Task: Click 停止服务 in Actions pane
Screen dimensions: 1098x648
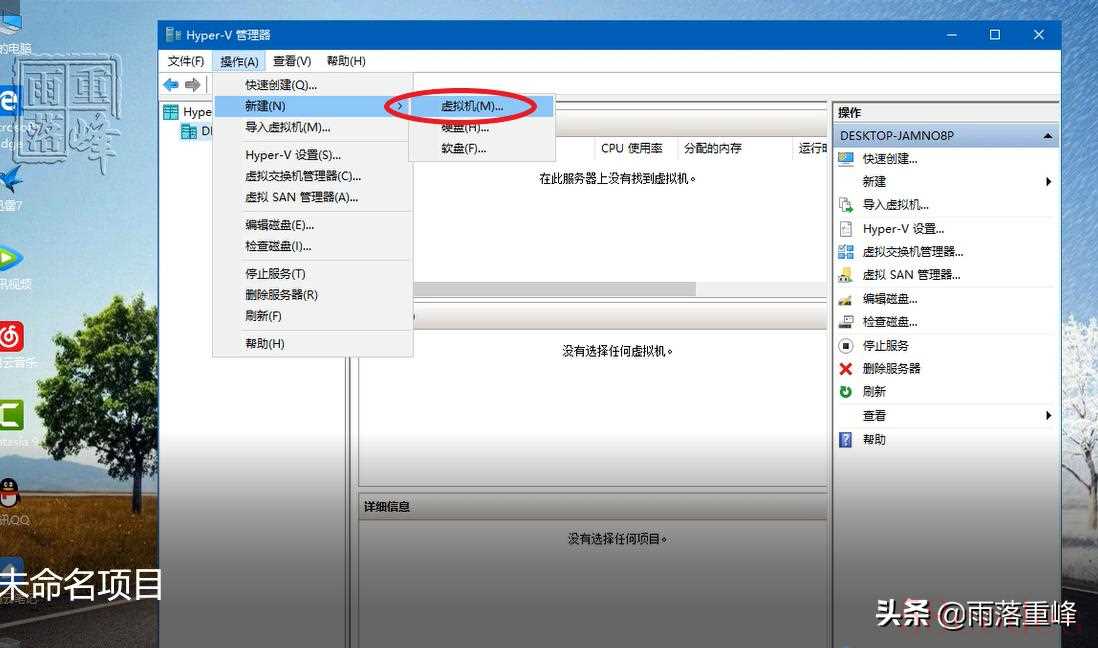Action: coord(886,345)
